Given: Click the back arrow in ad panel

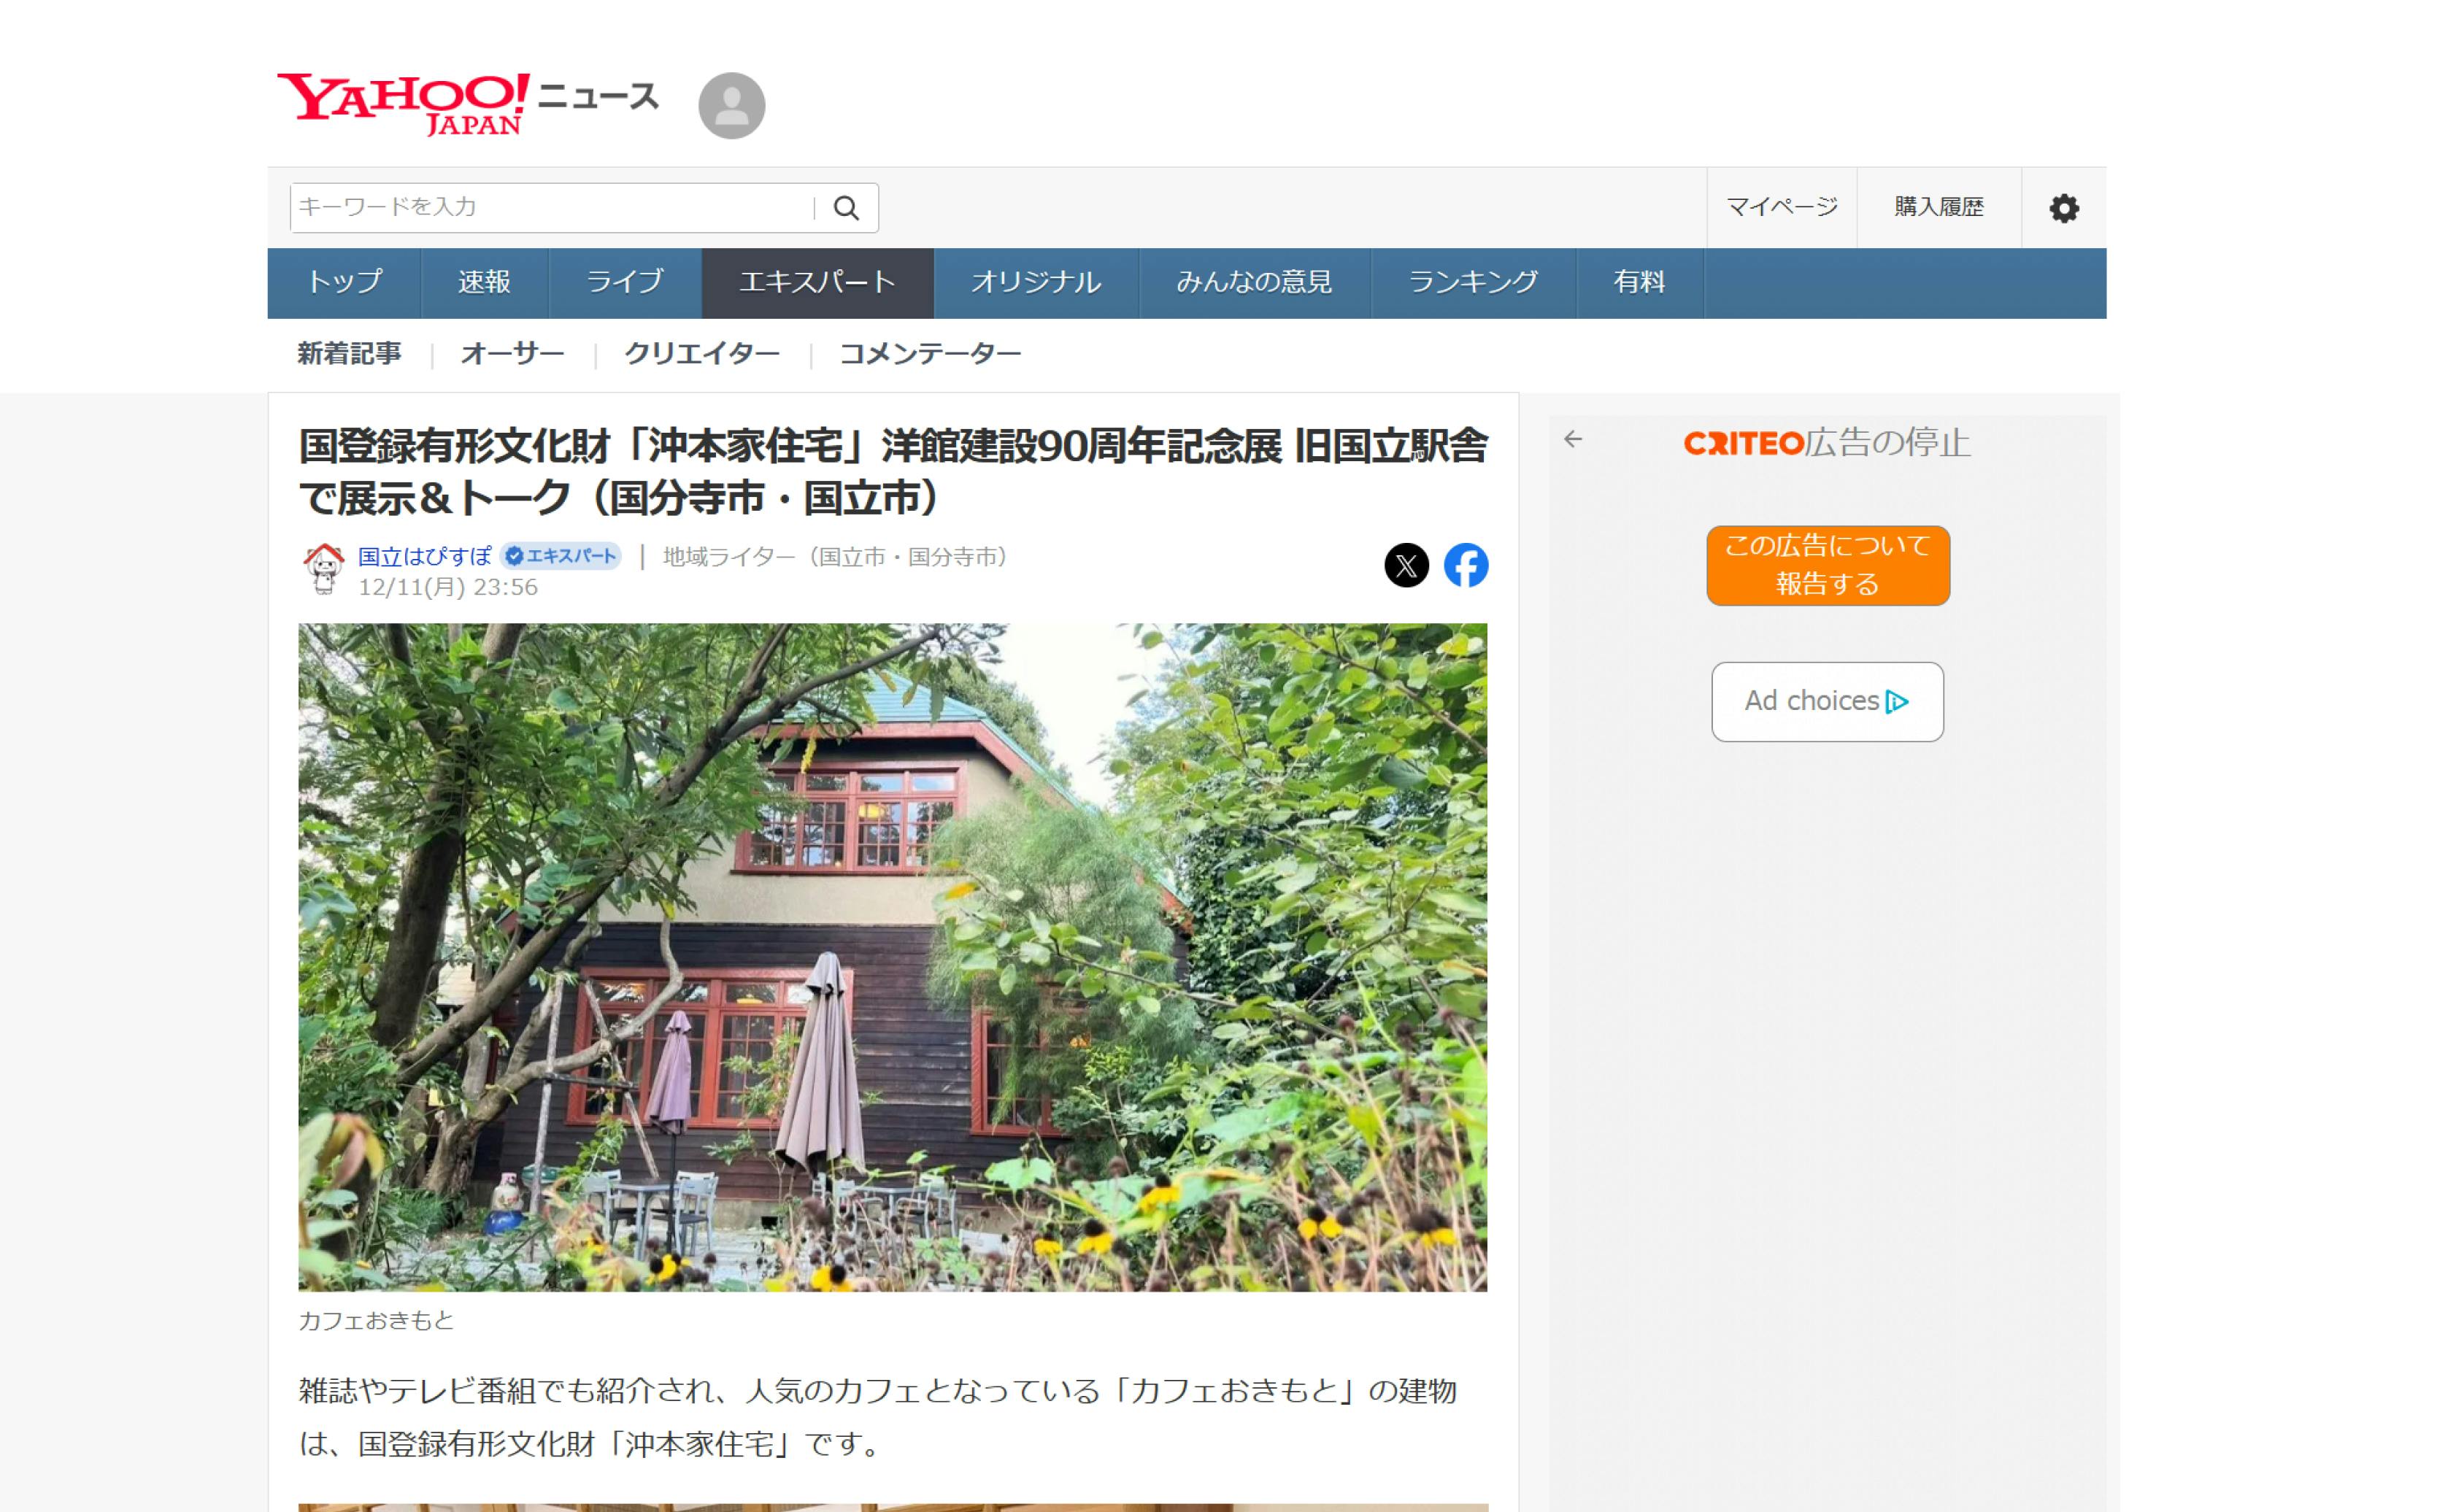Looking at the screenshot, I should (1573, 439).
